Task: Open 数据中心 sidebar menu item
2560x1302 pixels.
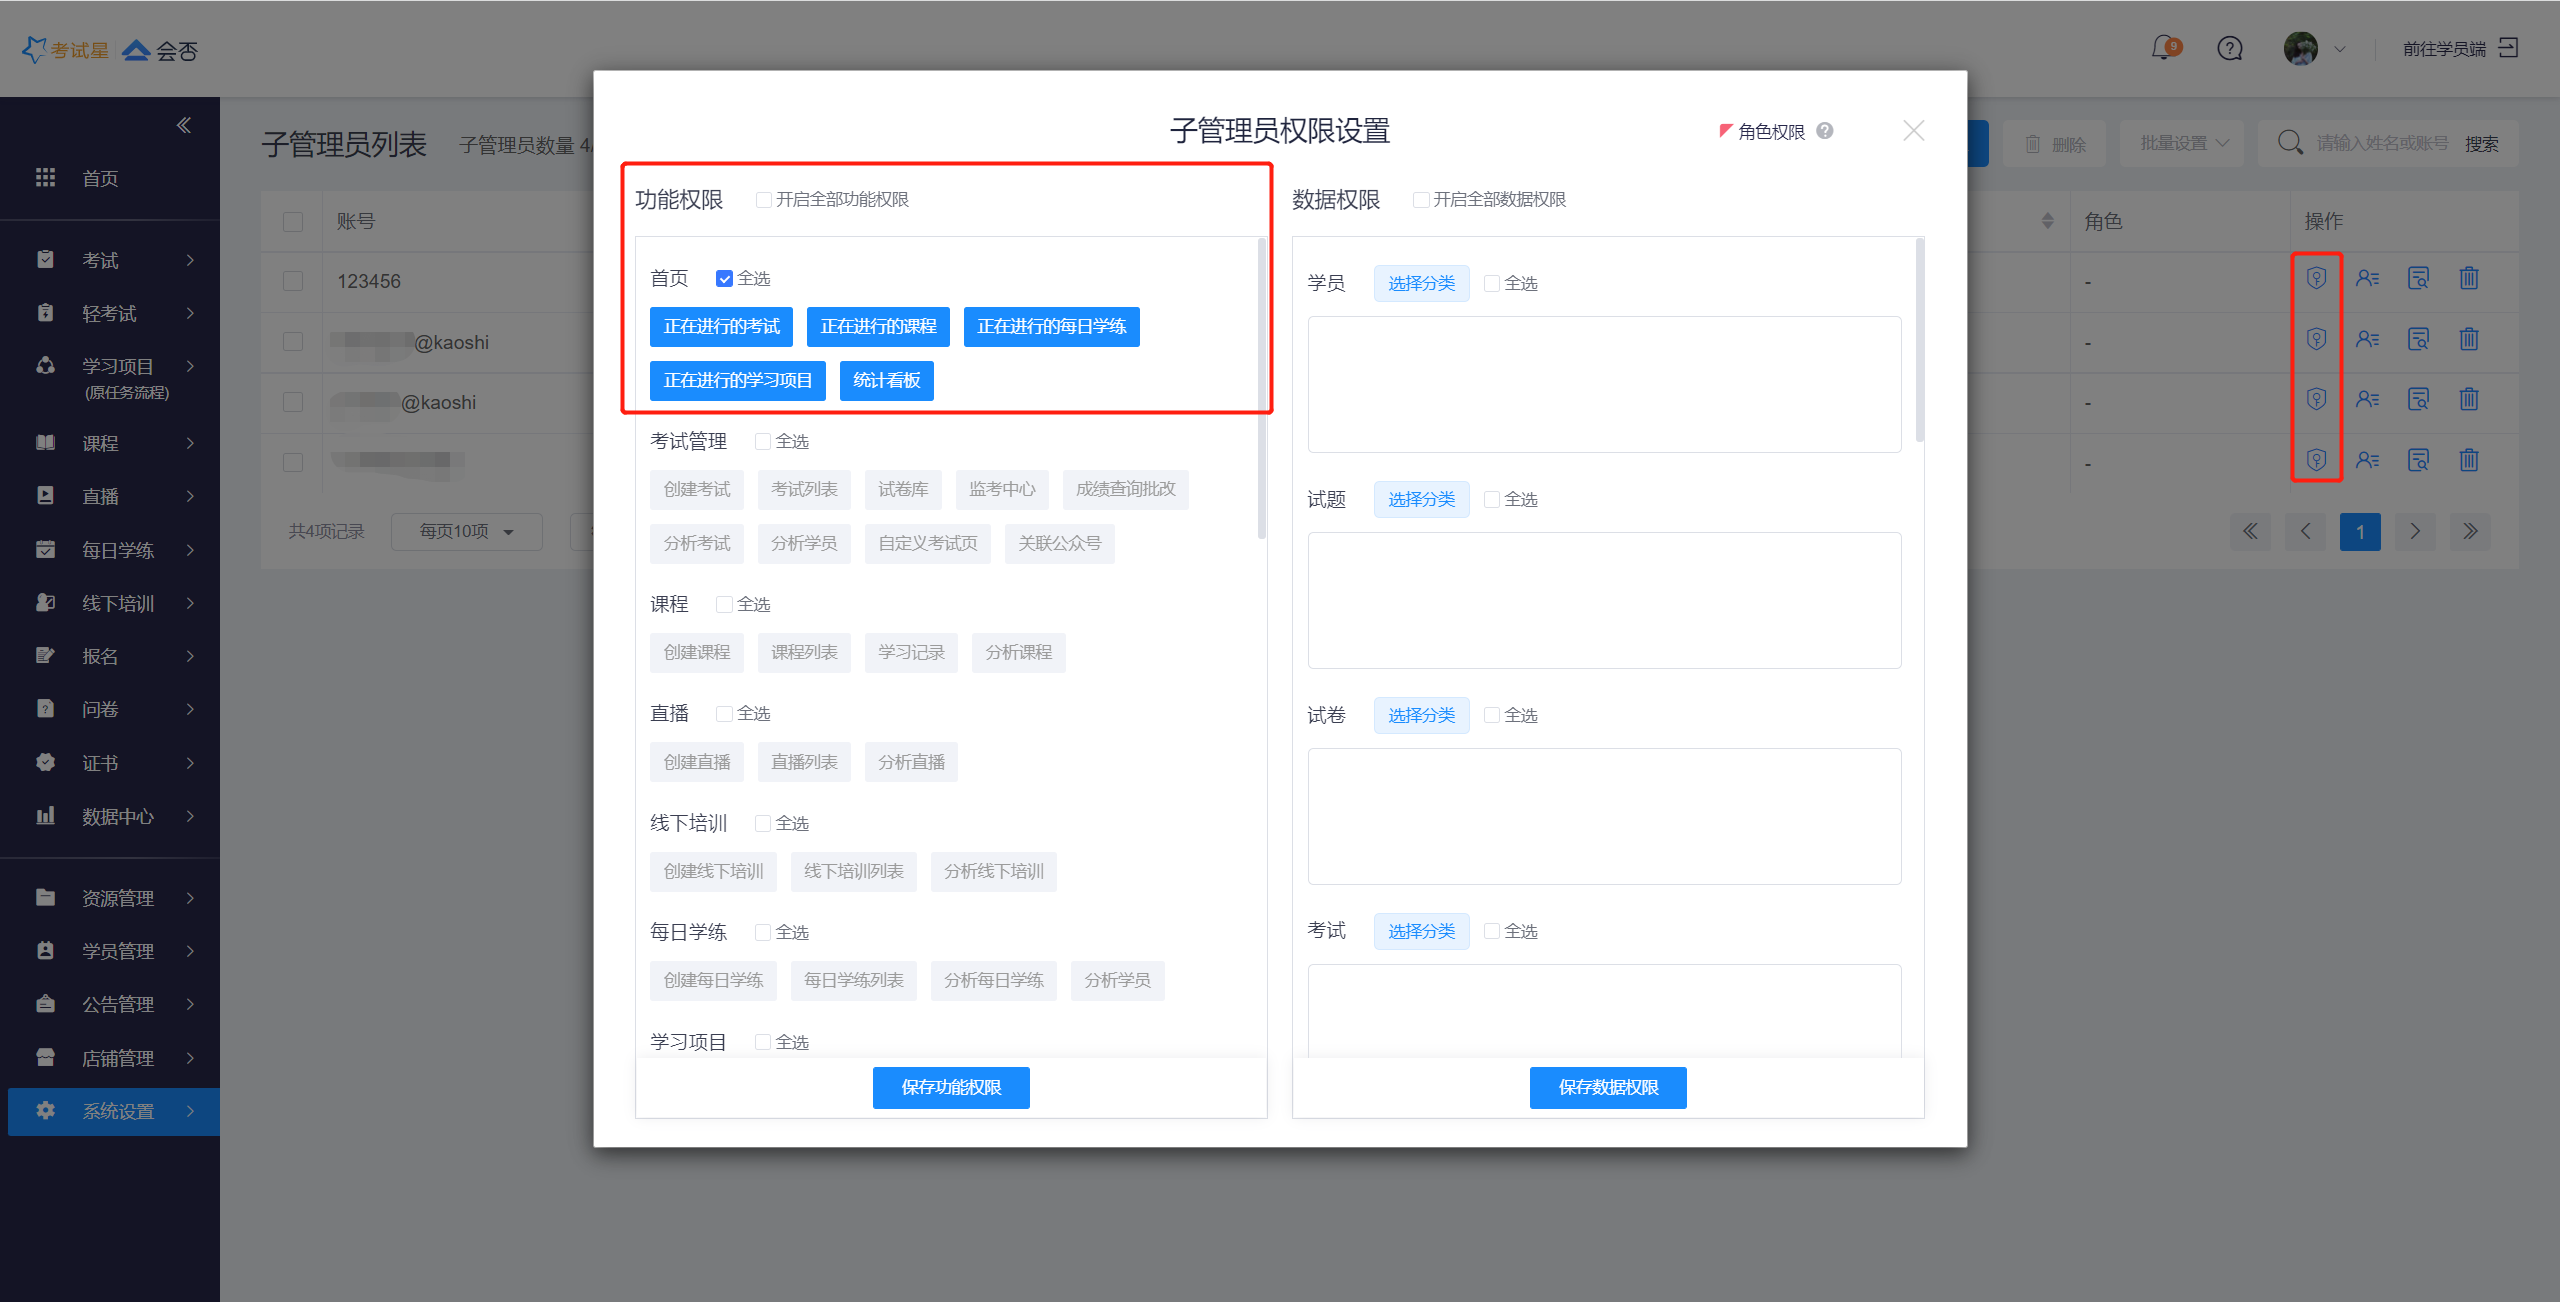Action: [118, 817]
